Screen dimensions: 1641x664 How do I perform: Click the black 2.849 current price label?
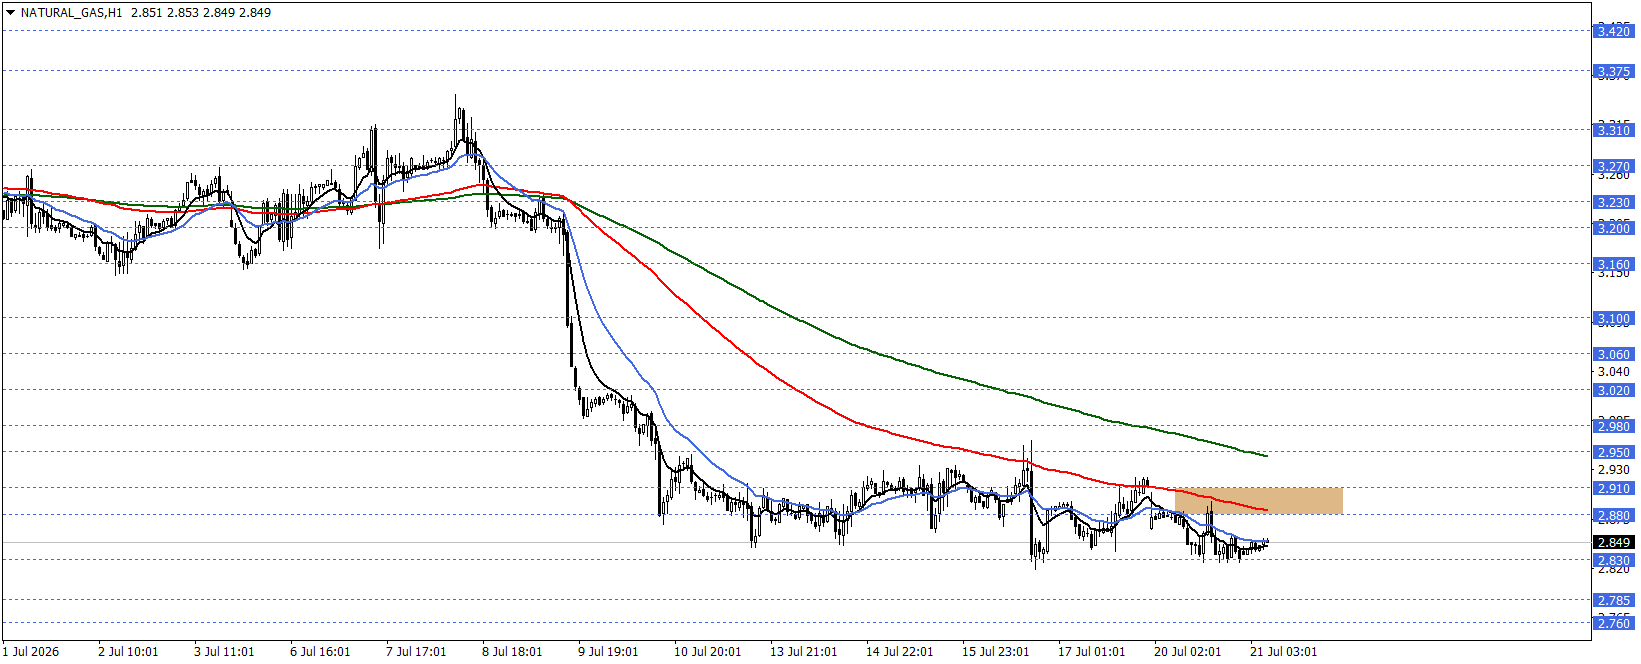[1613, 543]
